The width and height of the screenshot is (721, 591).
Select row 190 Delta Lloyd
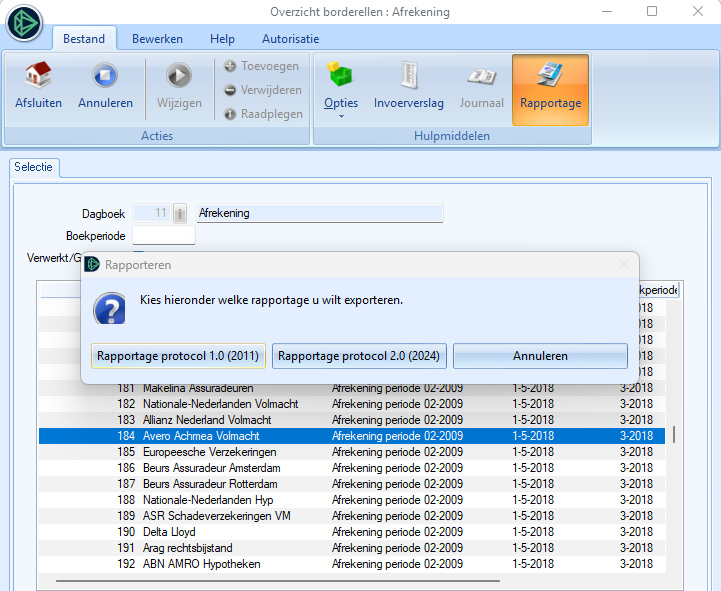tap(352, 532)
